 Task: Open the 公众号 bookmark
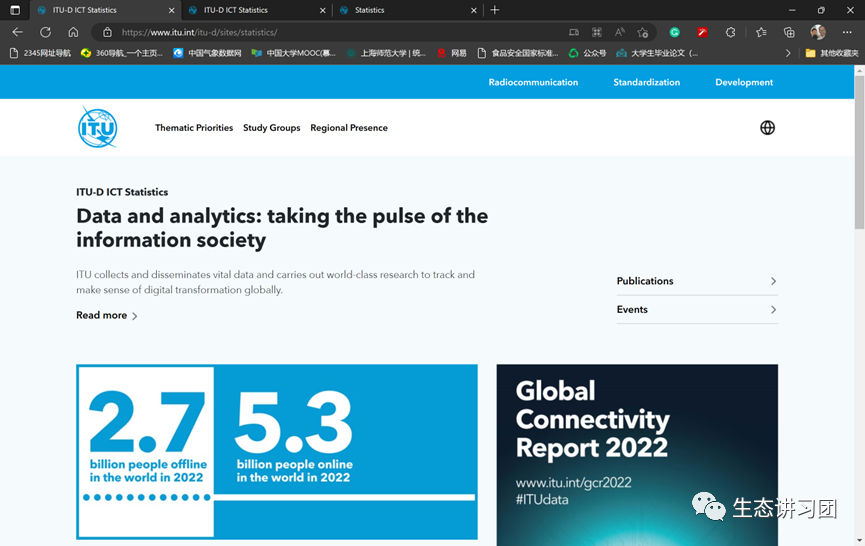[x=588, y=53]
